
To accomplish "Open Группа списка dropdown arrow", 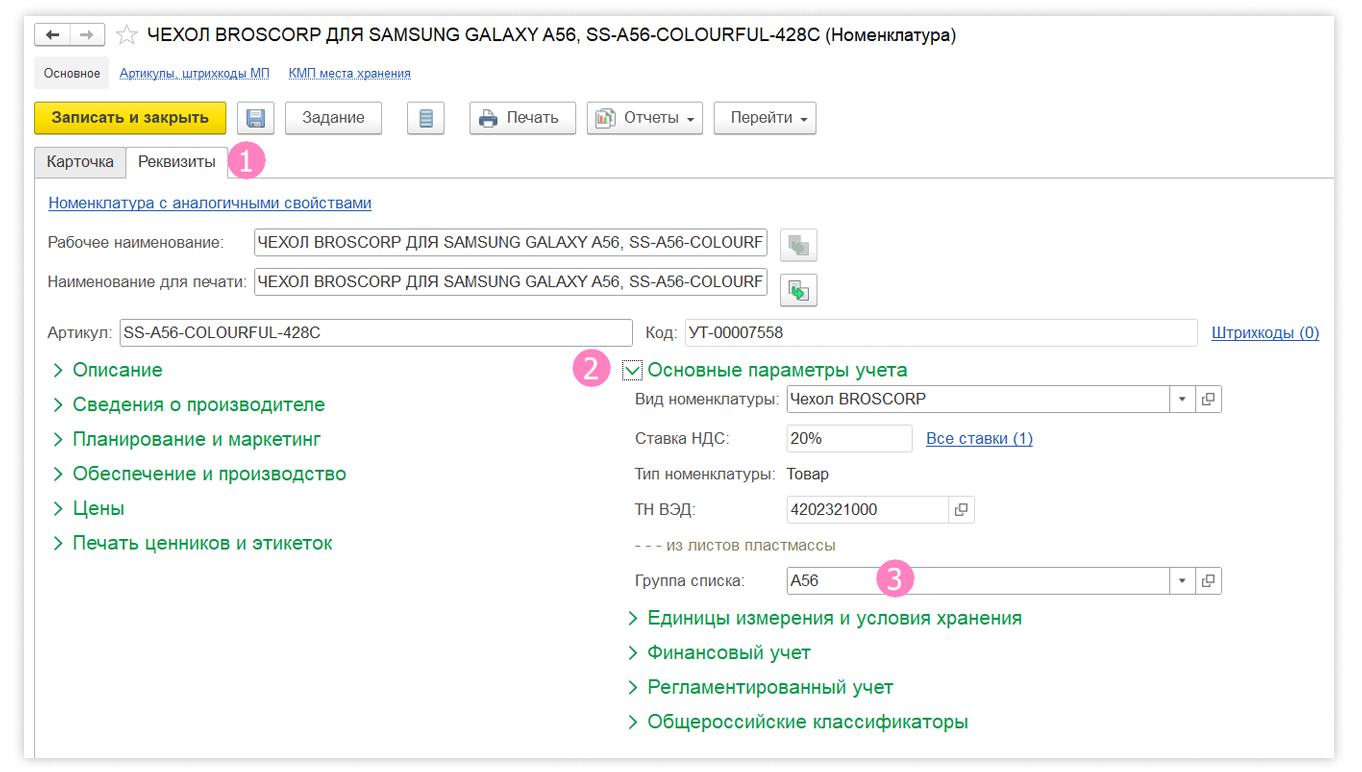I will tap(1182, 581).
